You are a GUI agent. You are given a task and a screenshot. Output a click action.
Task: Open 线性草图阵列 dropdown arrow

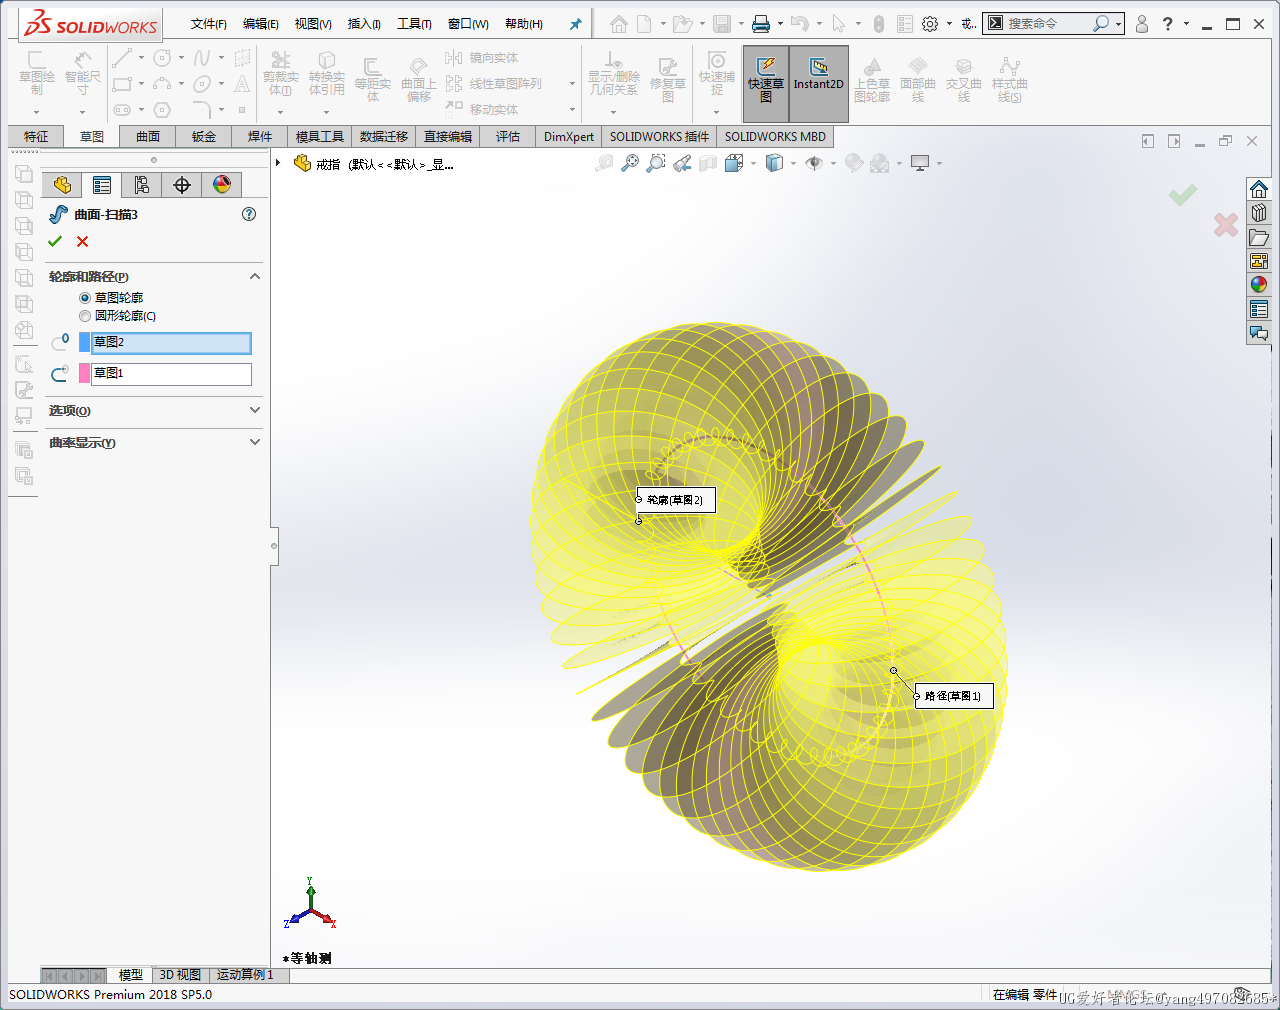[x=572, y=84]
